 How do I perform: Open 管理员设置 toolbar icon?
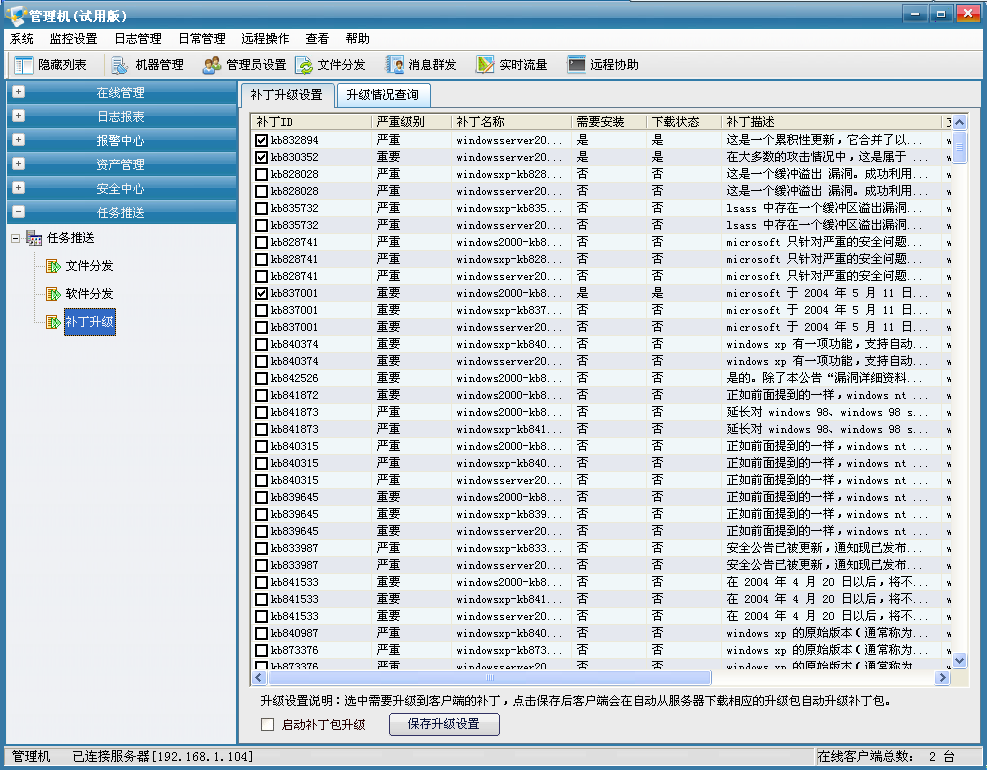point(211,65)
